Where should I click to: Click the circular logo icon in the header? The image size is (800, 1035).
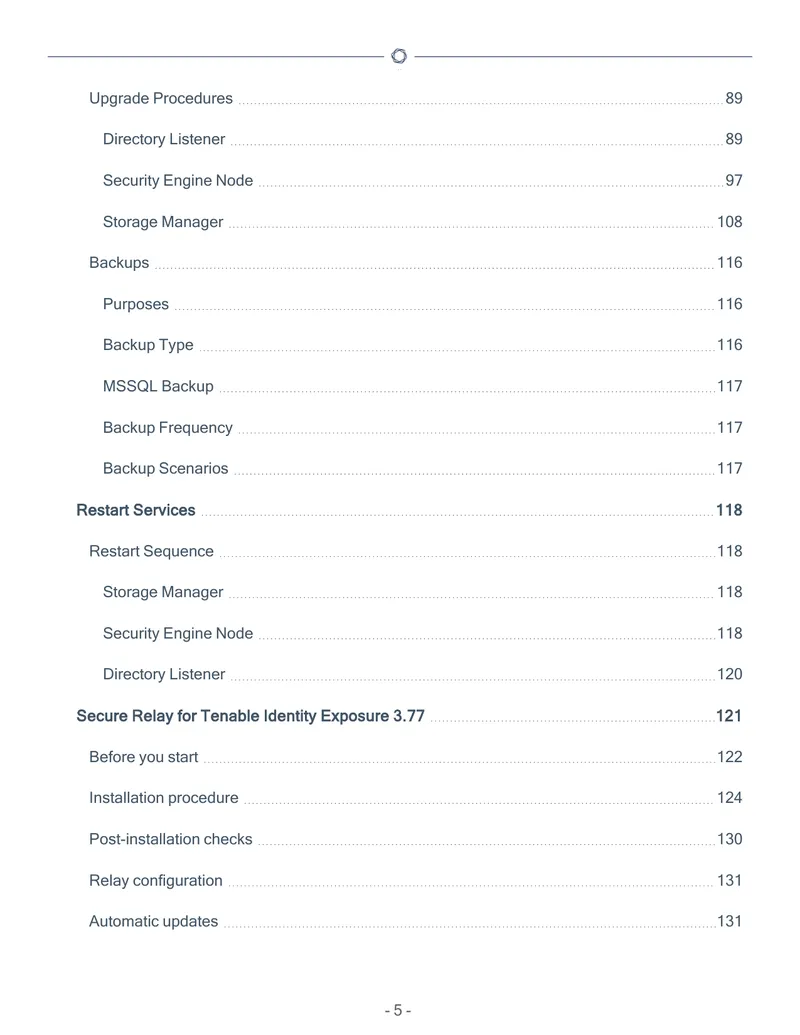[x=399, y=56]
